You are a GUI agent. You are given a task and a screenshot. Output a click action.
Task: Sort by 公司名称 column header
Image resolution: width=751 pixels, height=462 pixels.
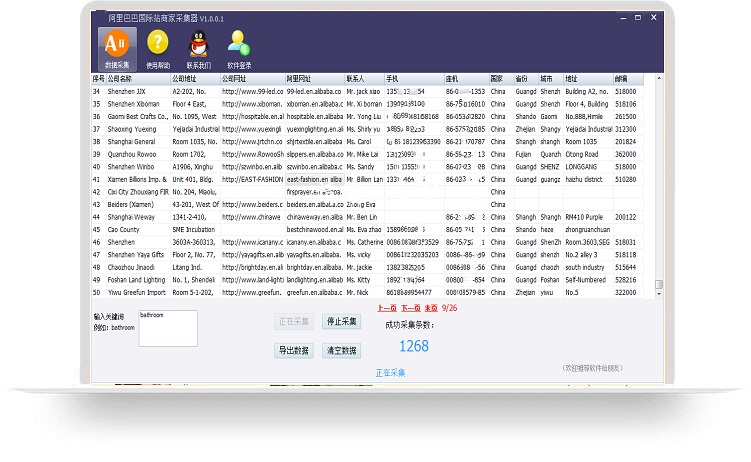coord(138,79)
